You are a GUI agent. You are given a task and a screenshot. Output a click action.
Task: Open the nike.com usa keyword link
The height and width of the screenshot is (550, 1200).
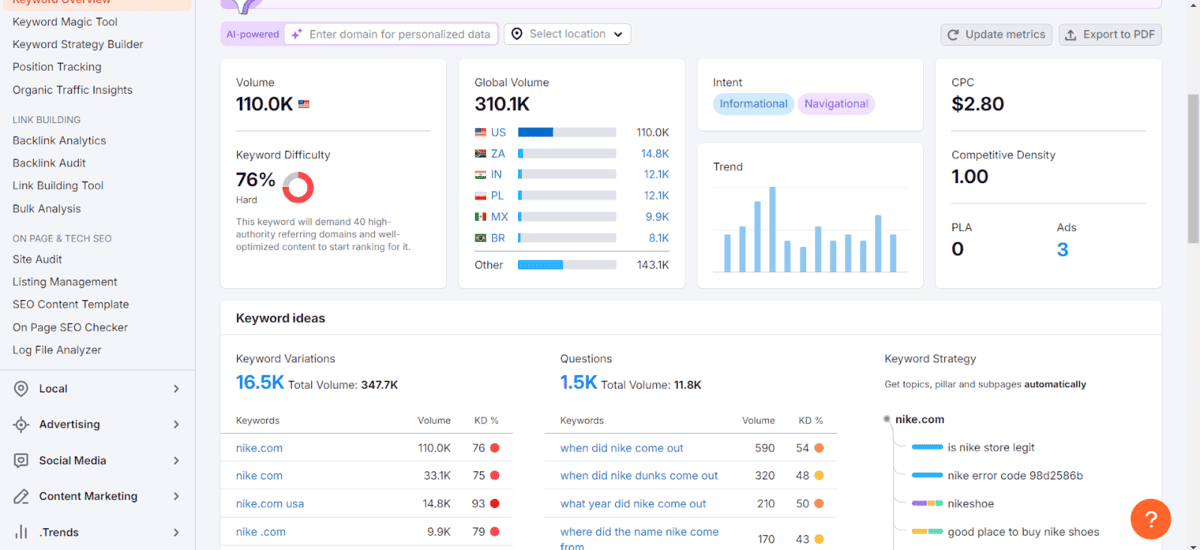(270, 504)
